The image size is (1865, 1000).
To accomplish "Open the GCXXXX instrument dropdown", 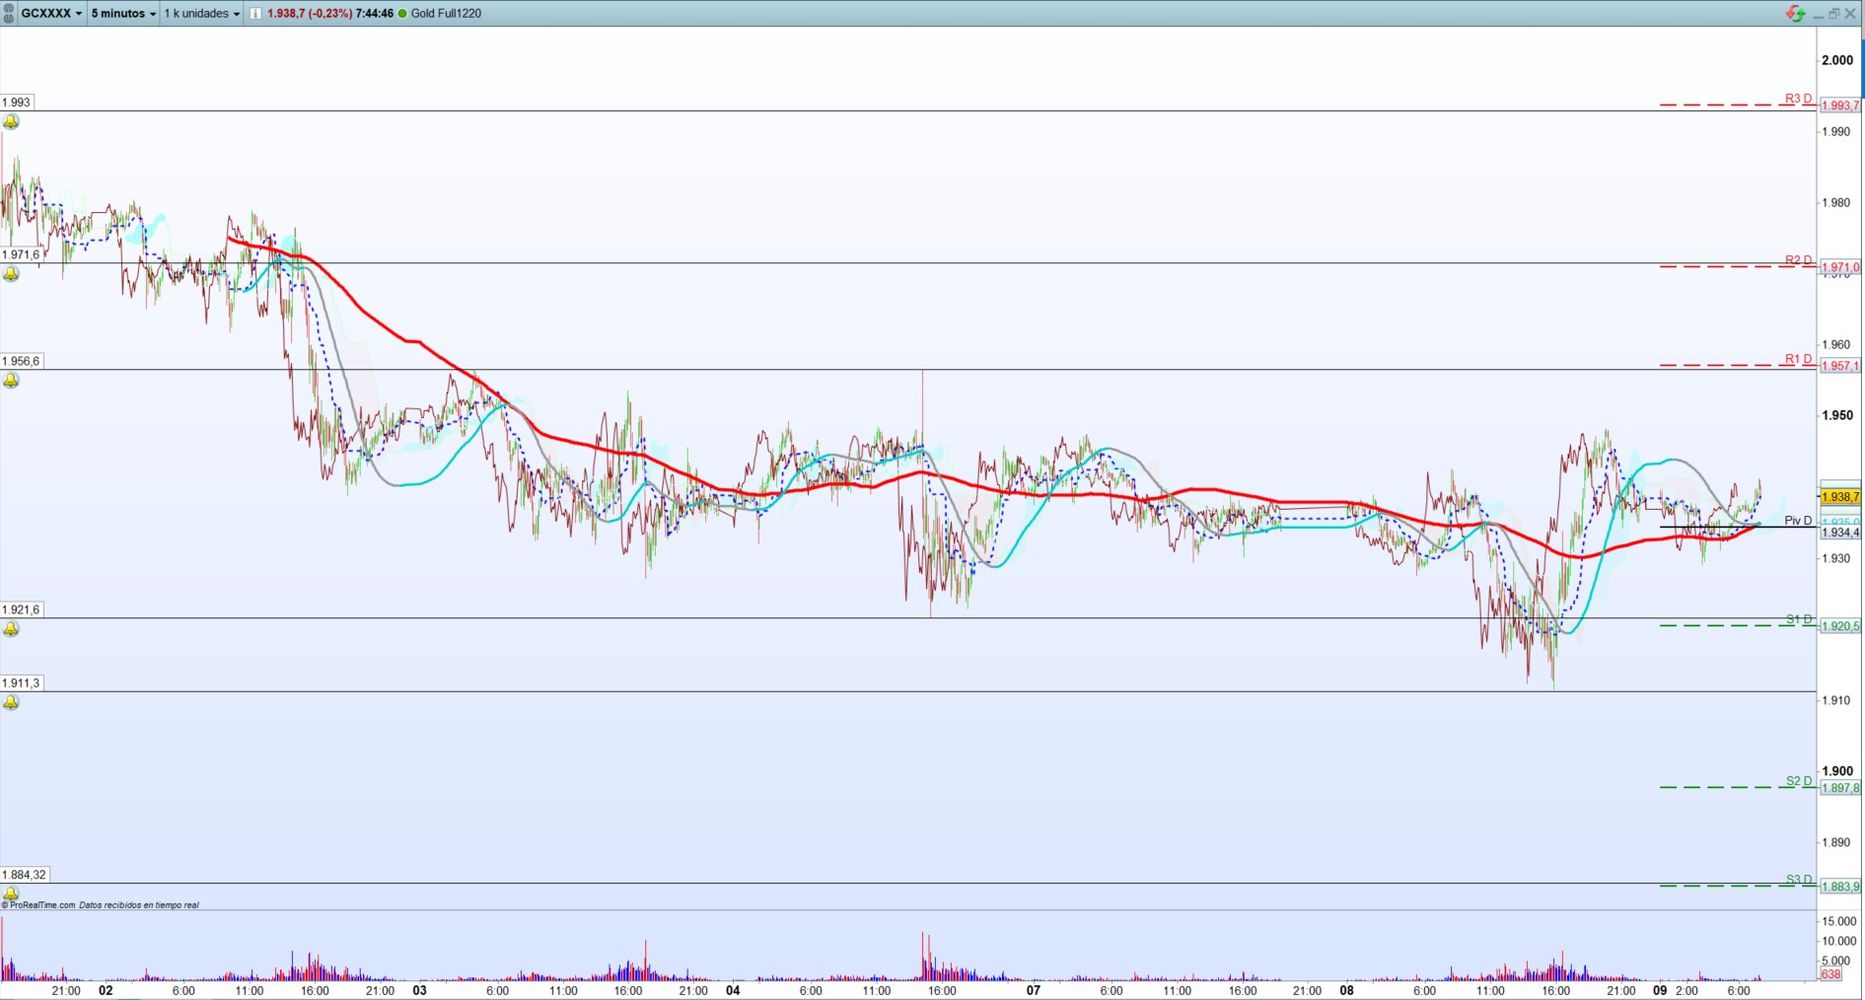I will pyautogui.click(x=52, y=13).
